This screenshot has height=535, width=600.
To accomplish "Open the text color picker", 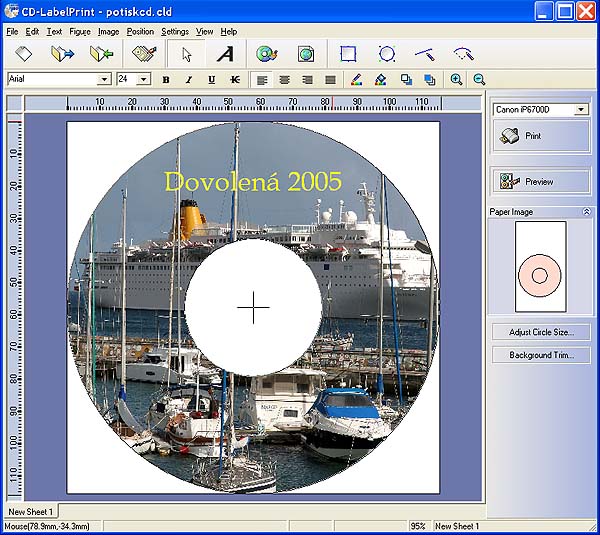I will (x=357, y=79).
